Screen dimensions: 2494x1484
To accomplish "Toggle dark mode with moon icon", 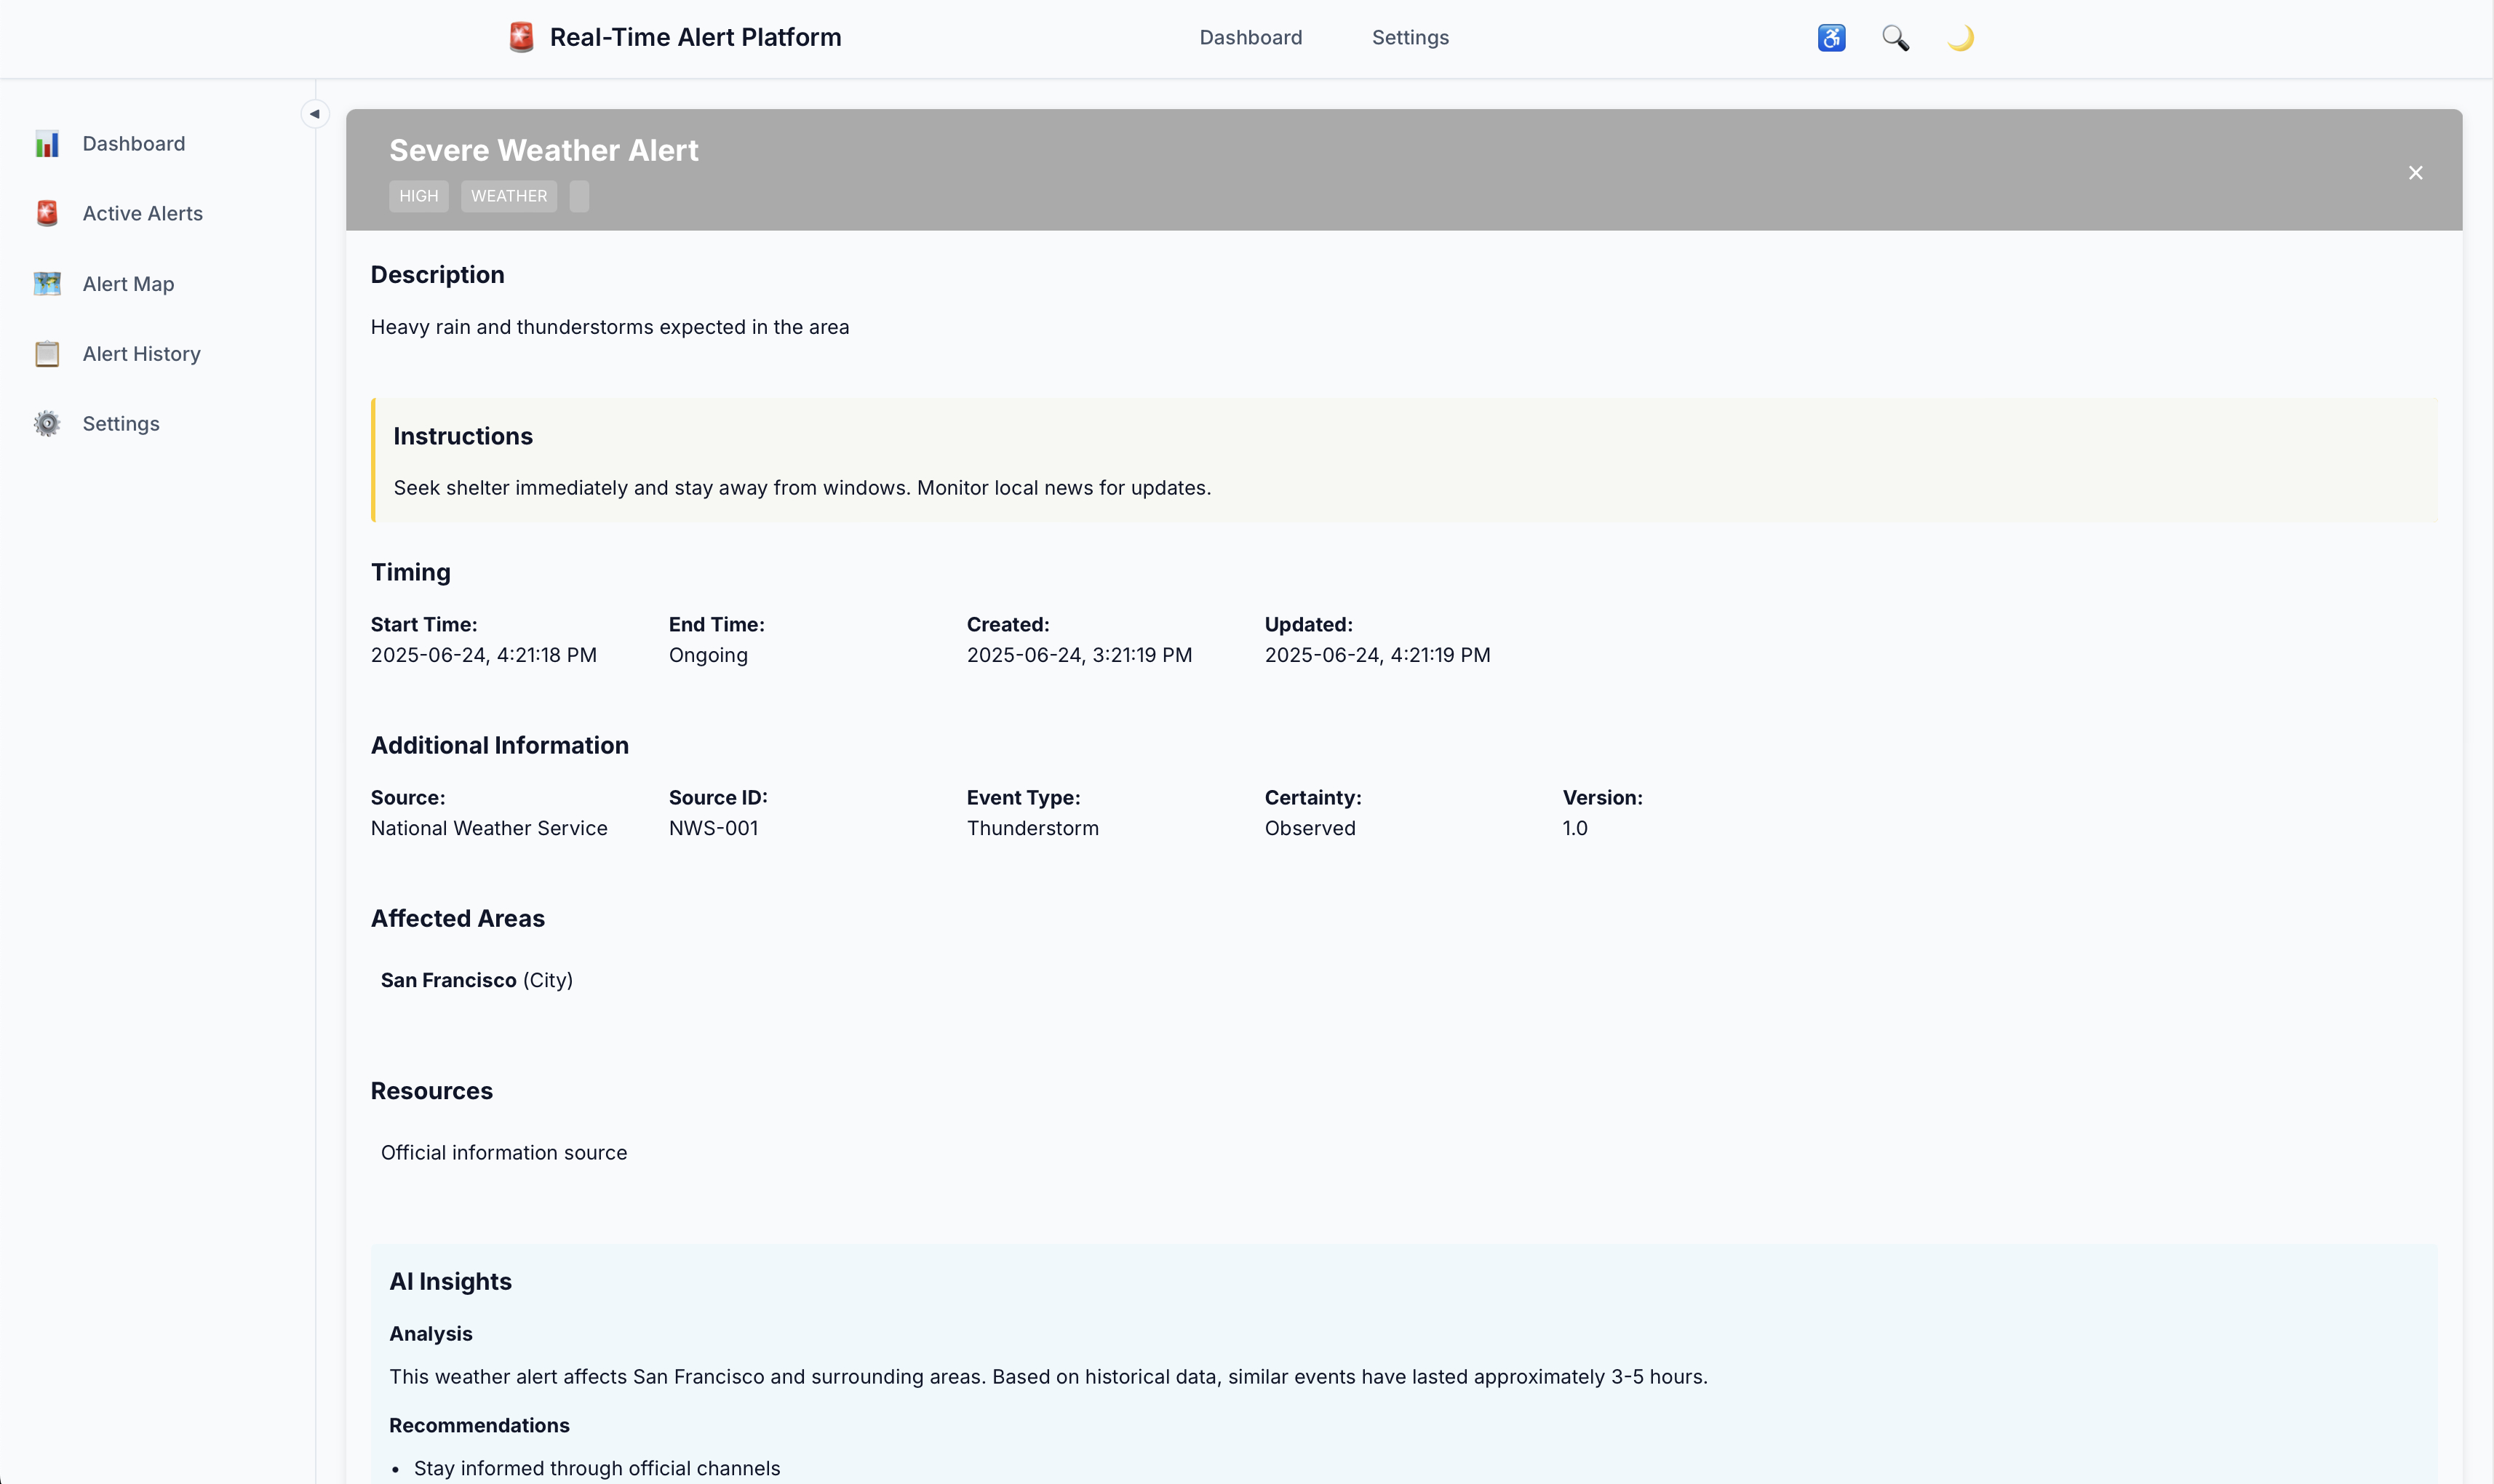I will click(x=1960, y=38).
